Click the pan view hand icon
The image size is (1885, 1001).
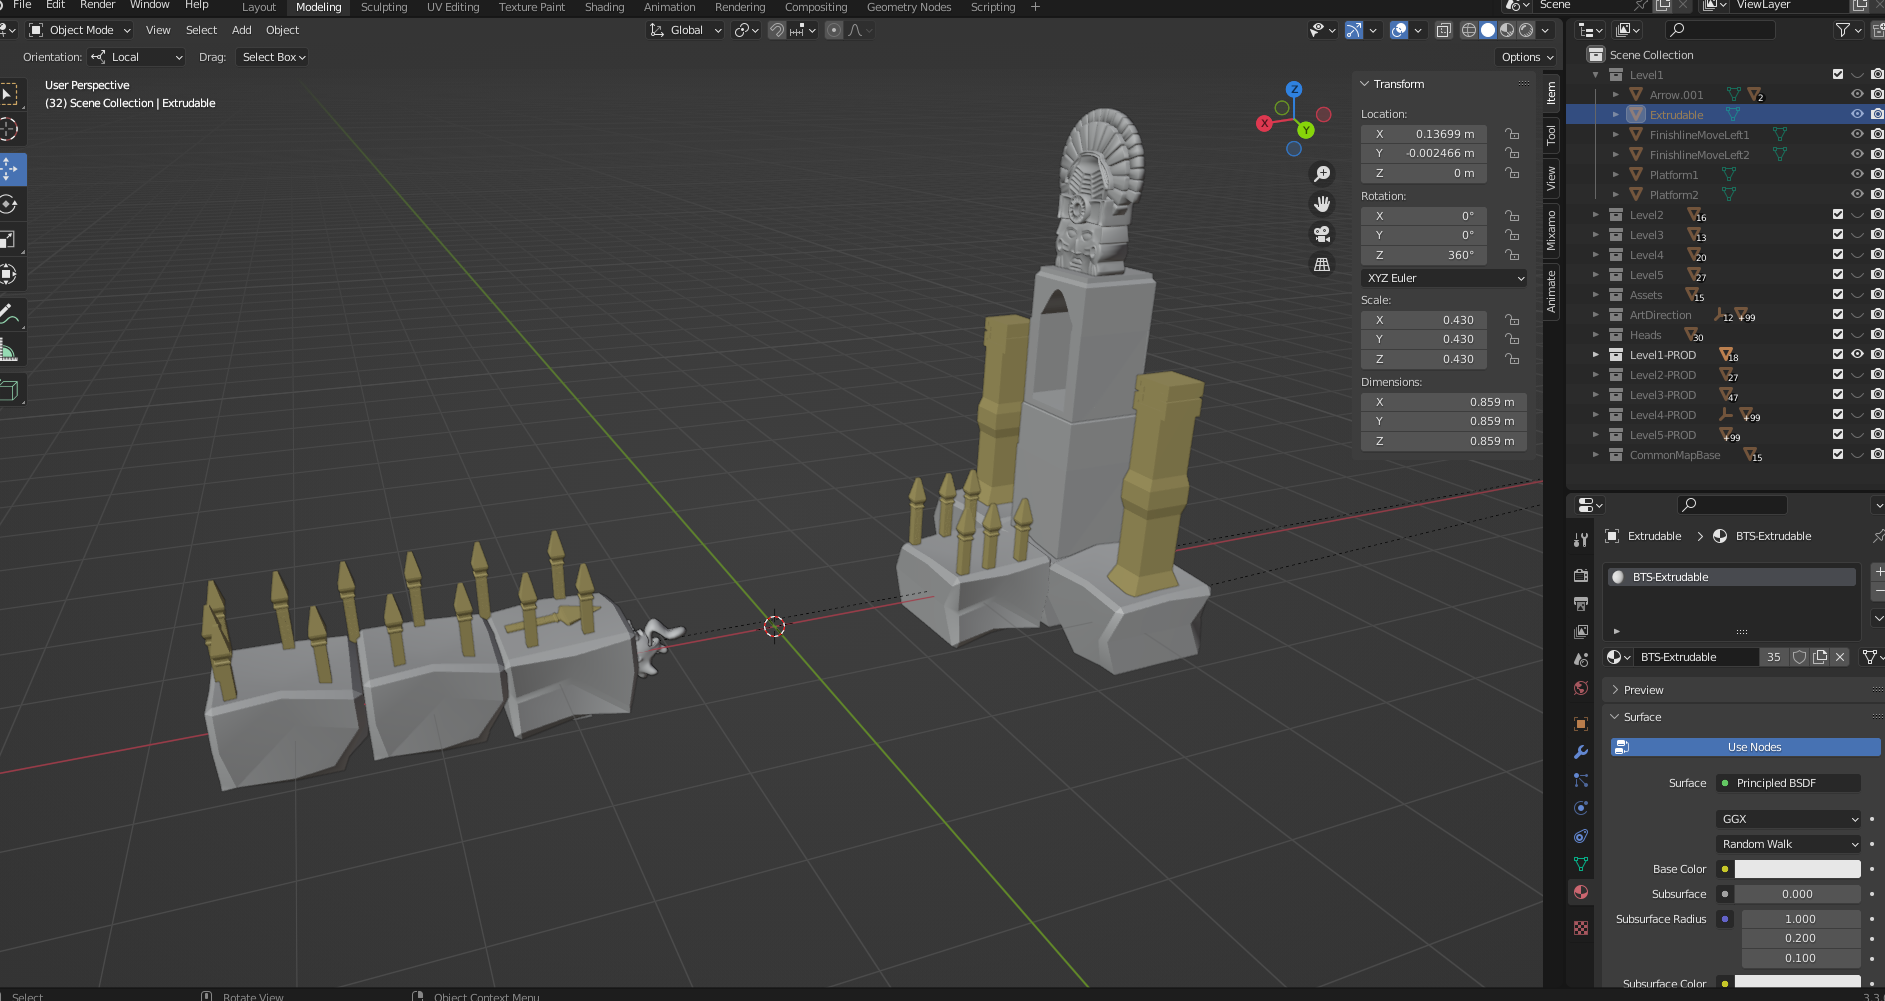[1322, 204]
